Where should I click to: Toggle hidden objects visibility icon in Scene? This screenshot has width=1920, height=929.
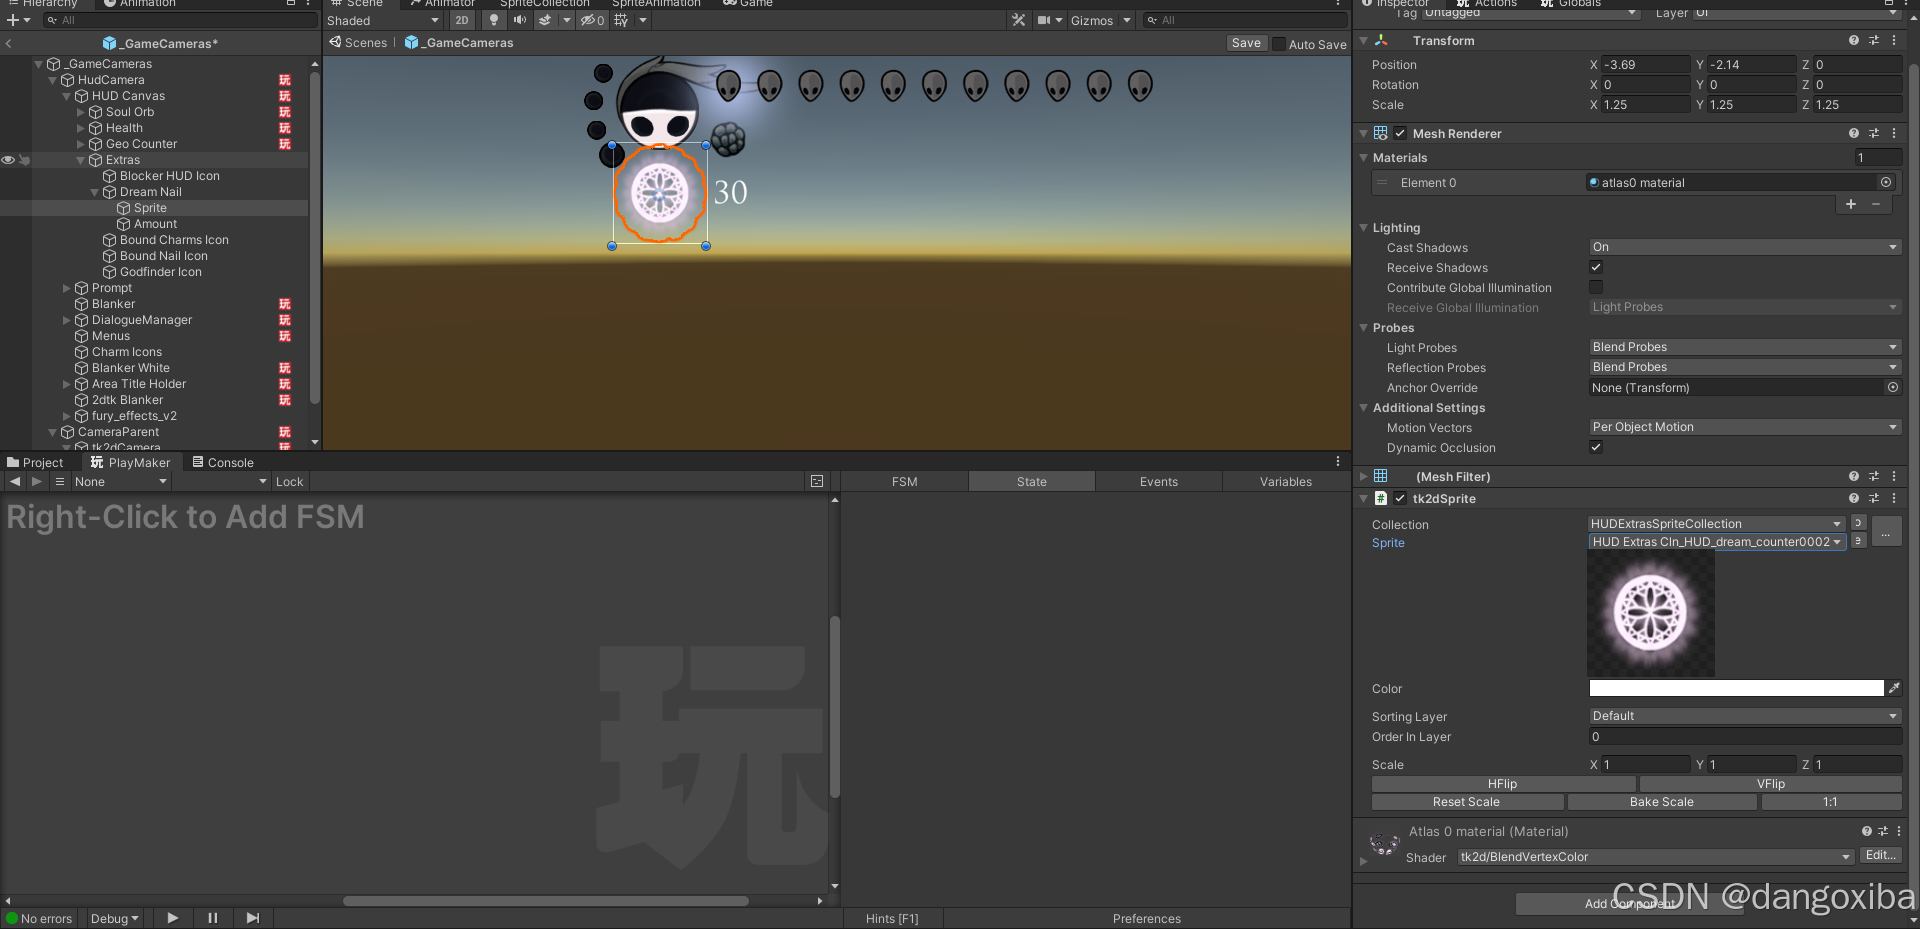(x=592, y=20)
